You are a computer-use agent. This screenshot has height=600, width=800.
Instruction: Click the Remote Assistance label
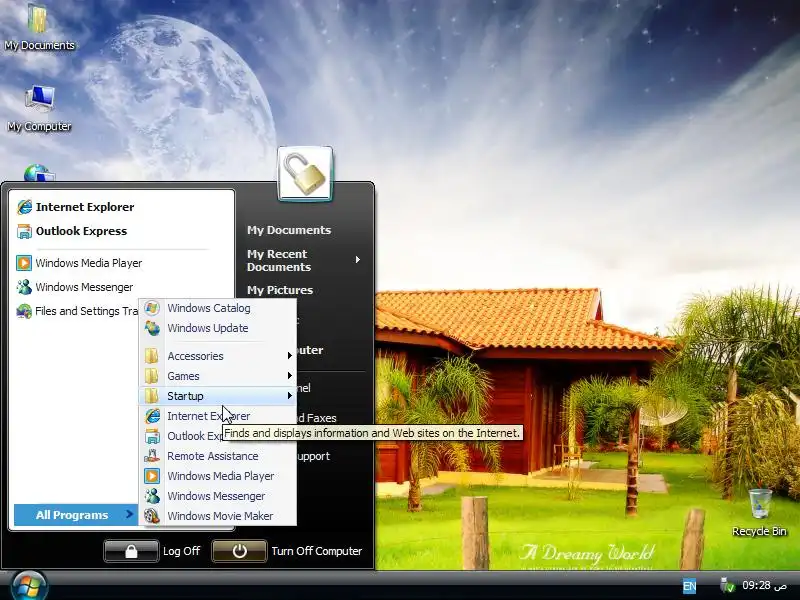213,456
